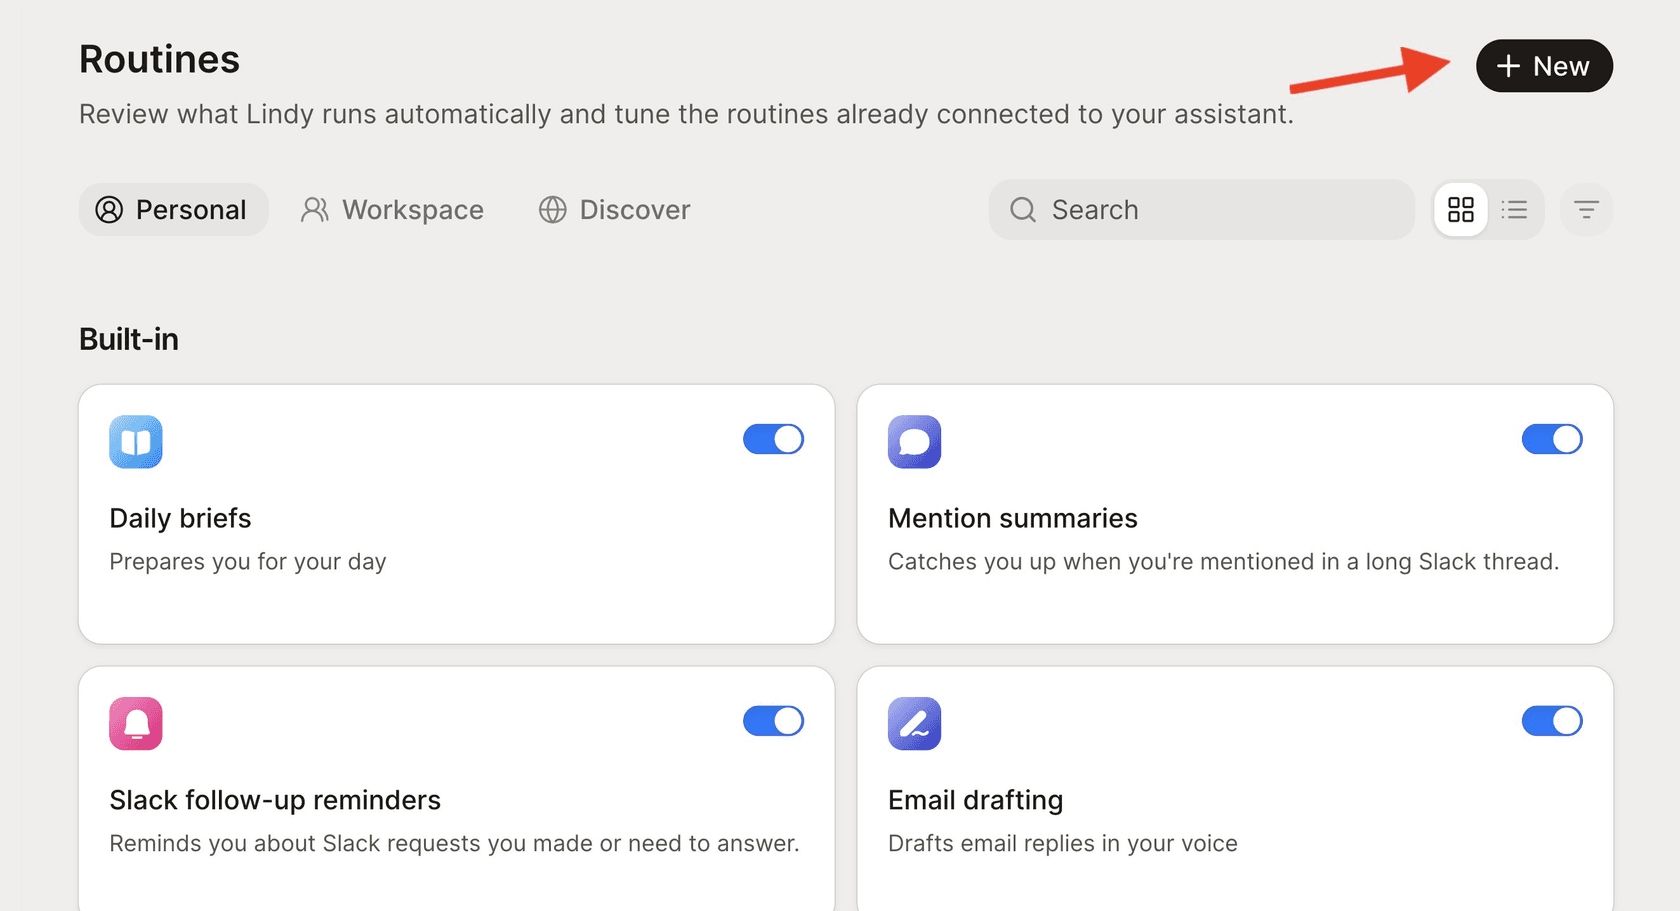This screenshot has width=1680, height=911.
Task: Disable the Email drafting toggle
Action: pyautogui.click(x=1552, y=721)
